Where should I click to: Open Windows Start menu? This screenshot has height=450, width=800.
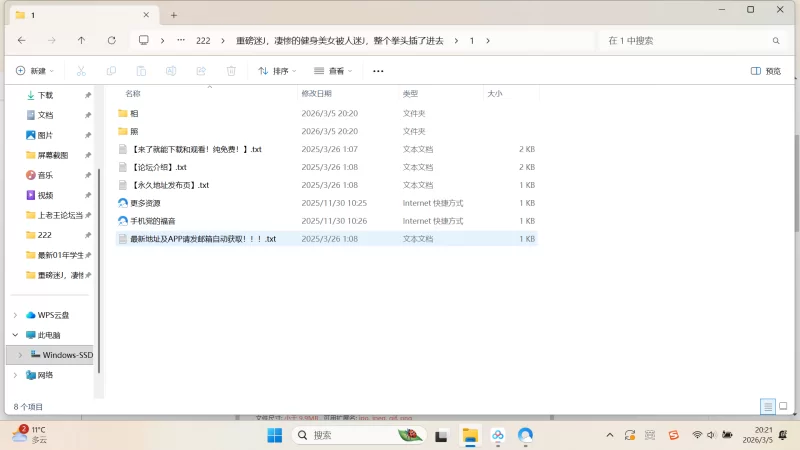coord(274,435)
